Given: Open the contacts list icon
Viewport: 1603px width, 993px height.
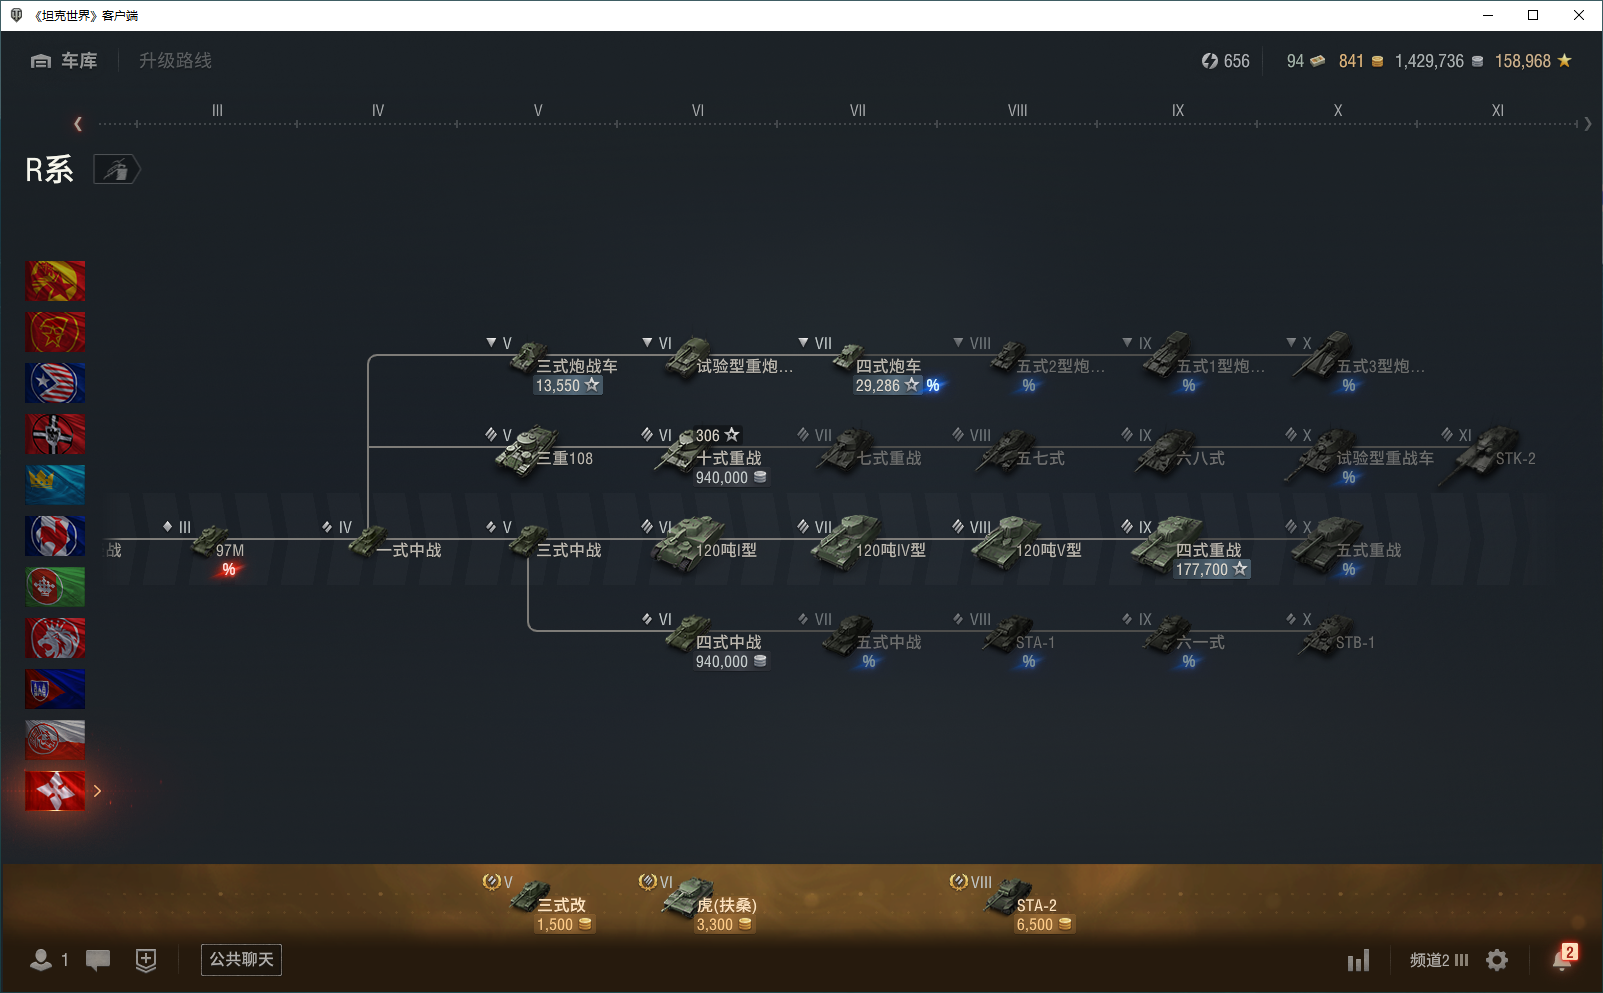Looking at the screenshot, I should tap(41, 960).
